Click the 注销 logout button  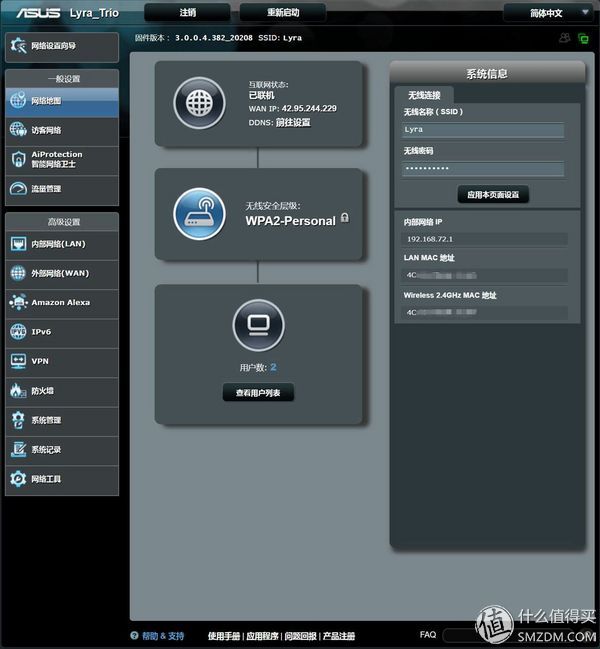pos(187,12)
